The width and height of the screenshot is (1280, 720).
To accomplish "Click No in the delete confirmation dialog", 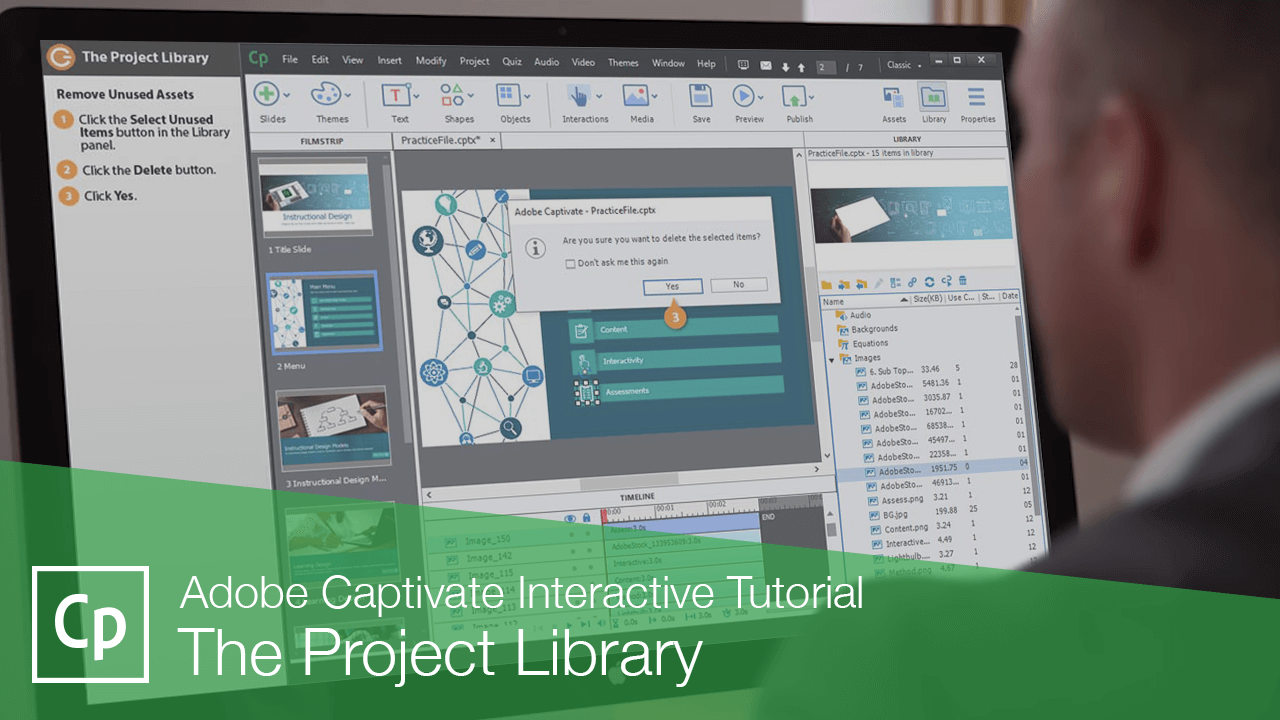I will [x=738, y=284].
